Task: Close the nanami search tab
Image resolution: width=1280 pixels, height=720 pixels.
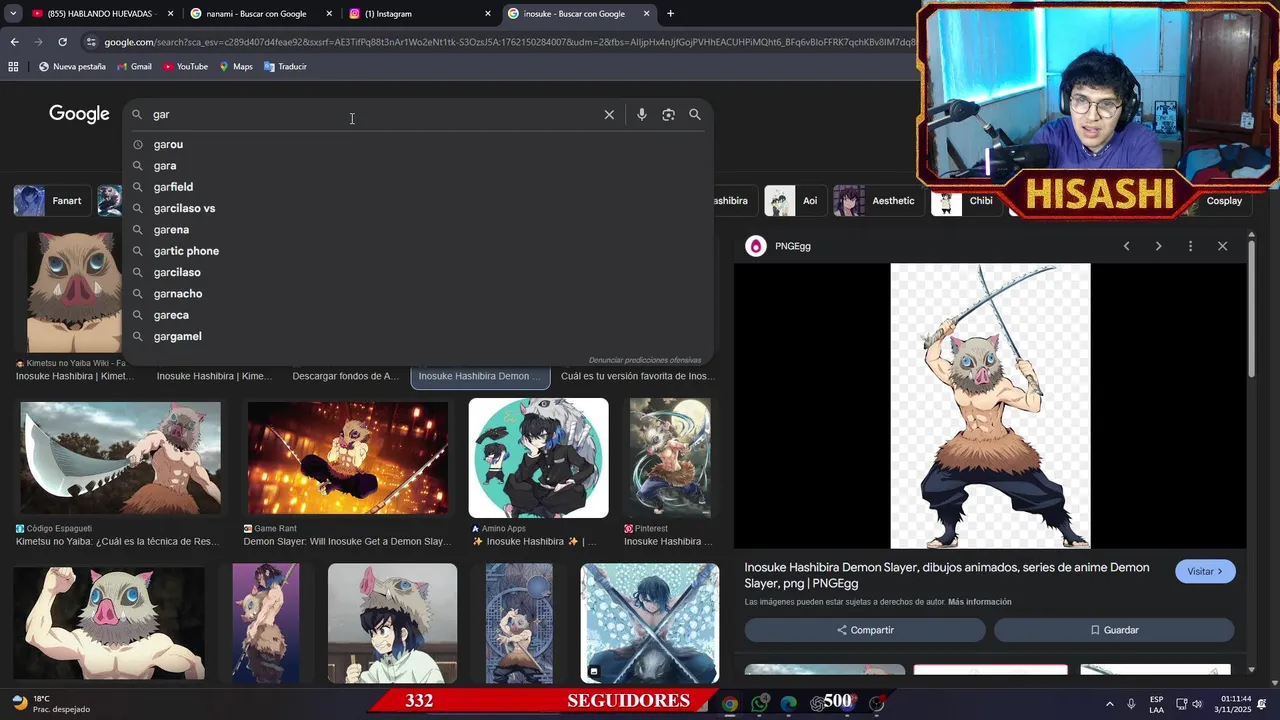Action: (329, 14)
